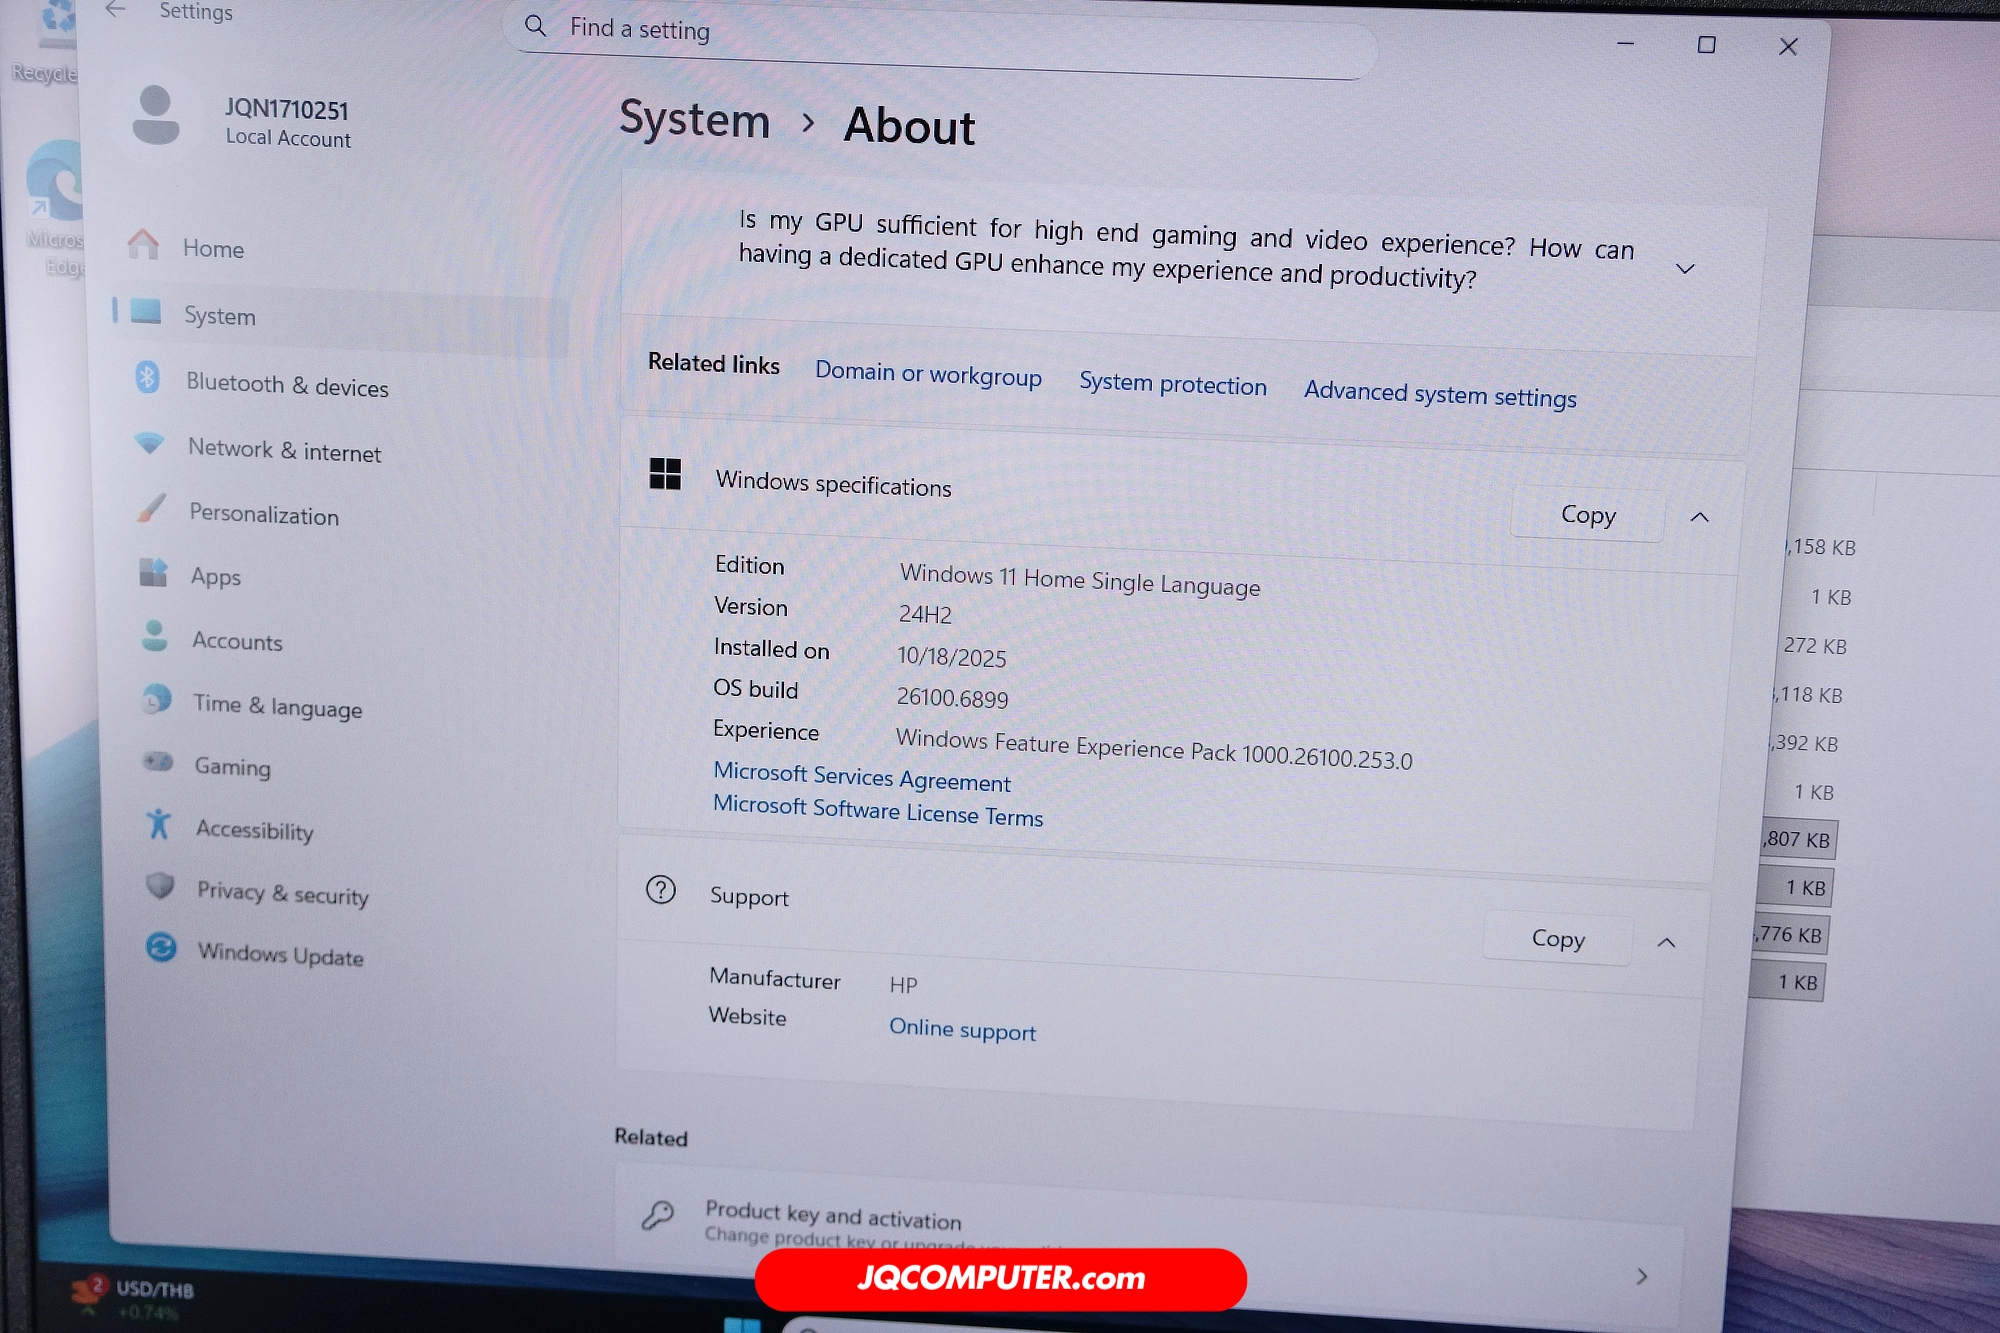Open Network & internet via Wi-Fi icon
Viewport: 2000px width, 1333px height.
pyautogui.click(x=149, y=443)
